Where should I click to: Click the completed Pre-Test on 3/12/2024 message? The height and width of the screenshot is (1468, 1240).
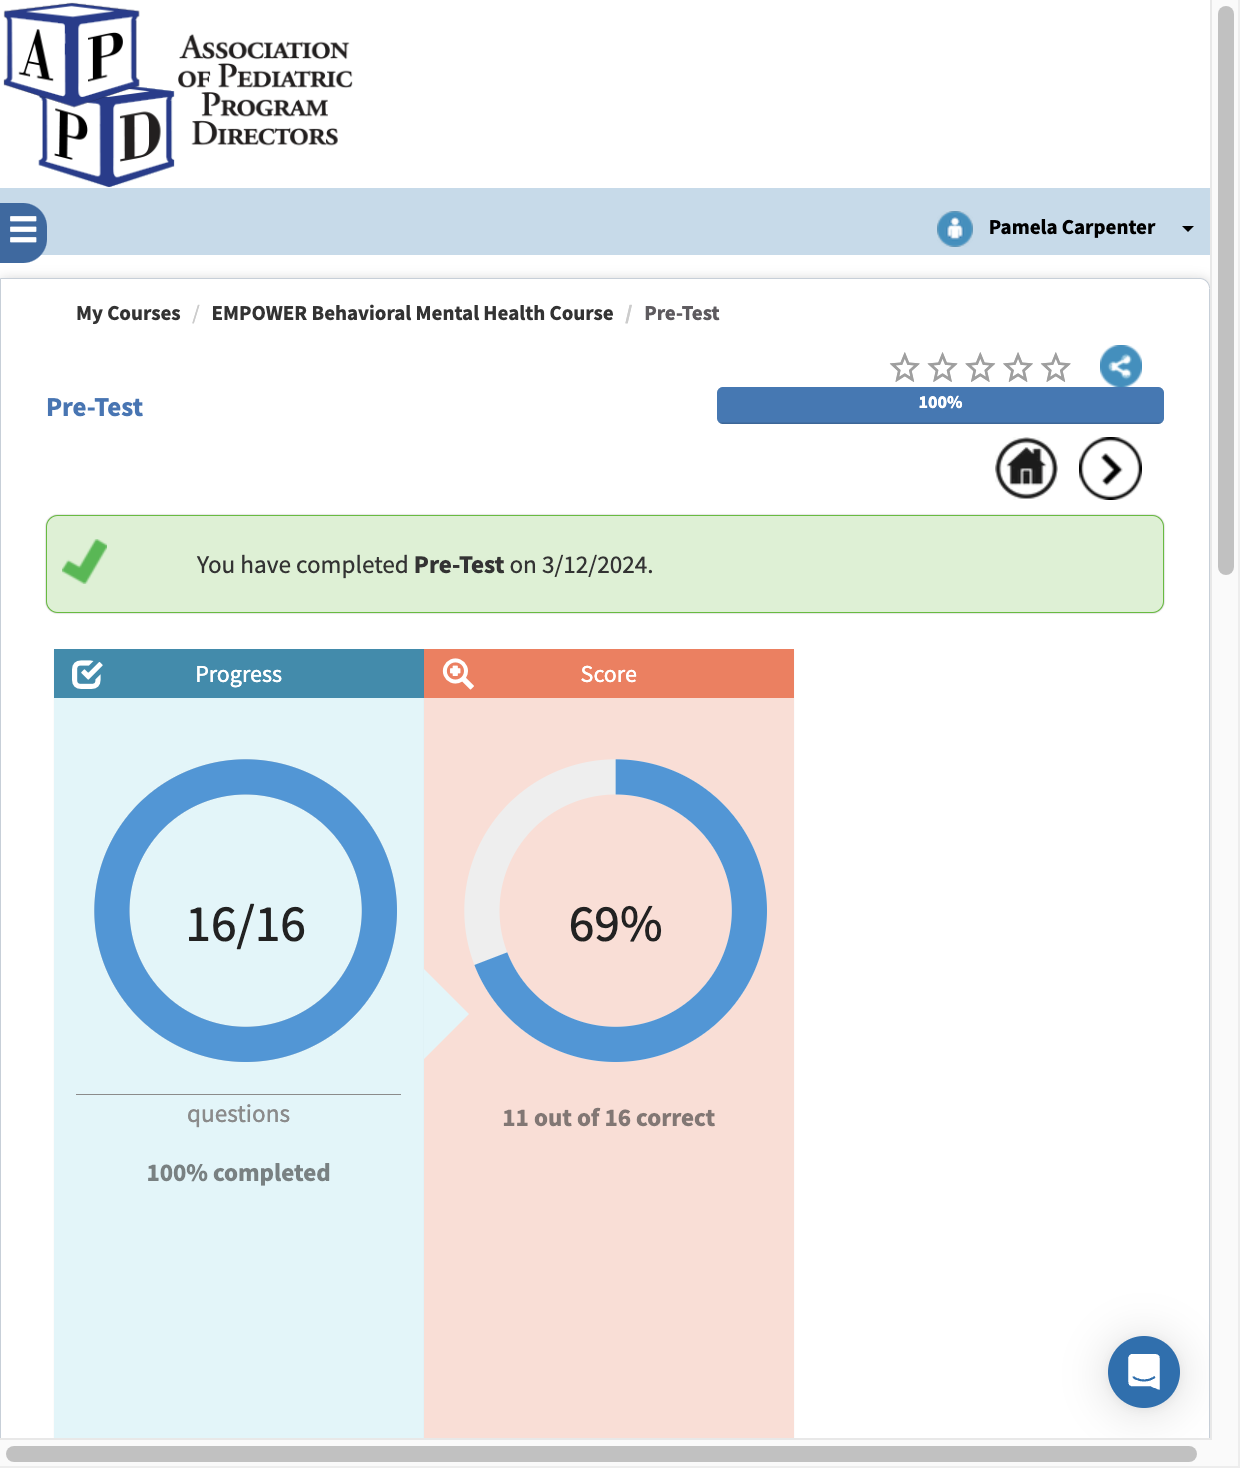point(424,565)
